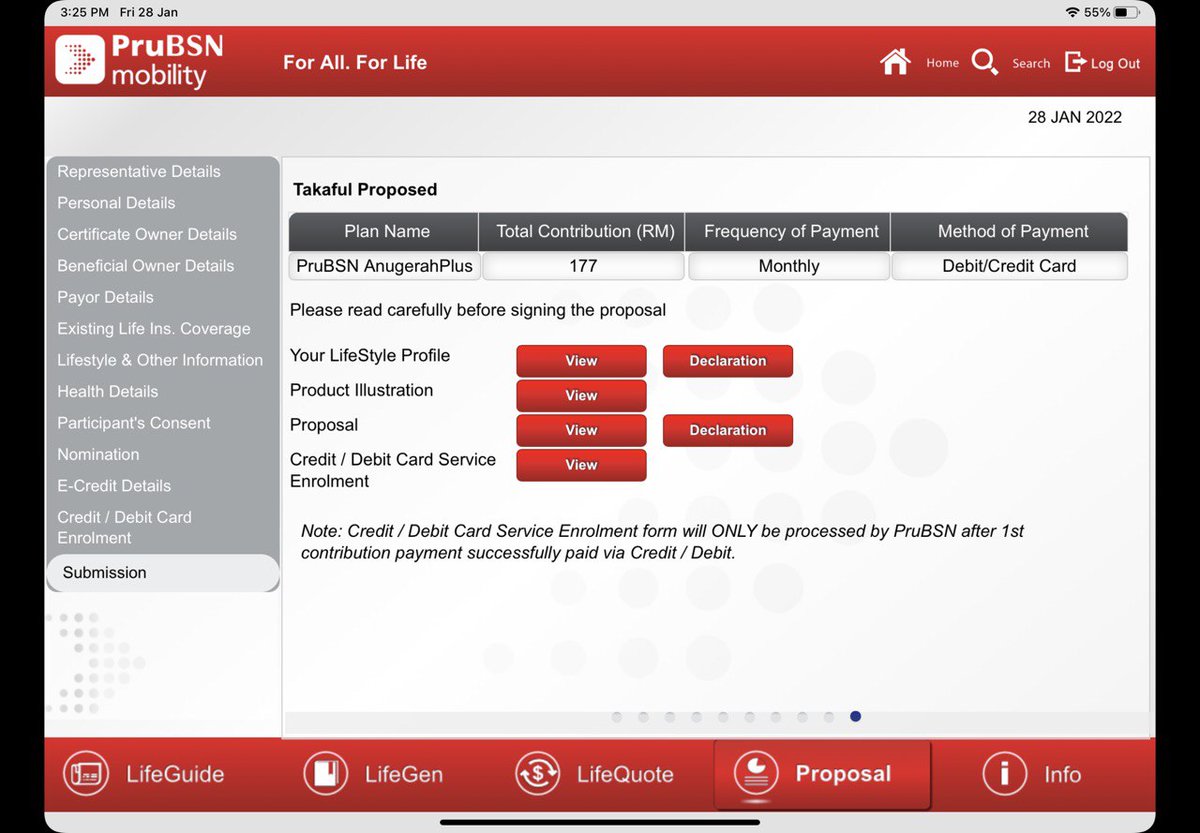Tap the Home house icon
This screenshot has height=833, width=1200.
(x=895, y=62)
